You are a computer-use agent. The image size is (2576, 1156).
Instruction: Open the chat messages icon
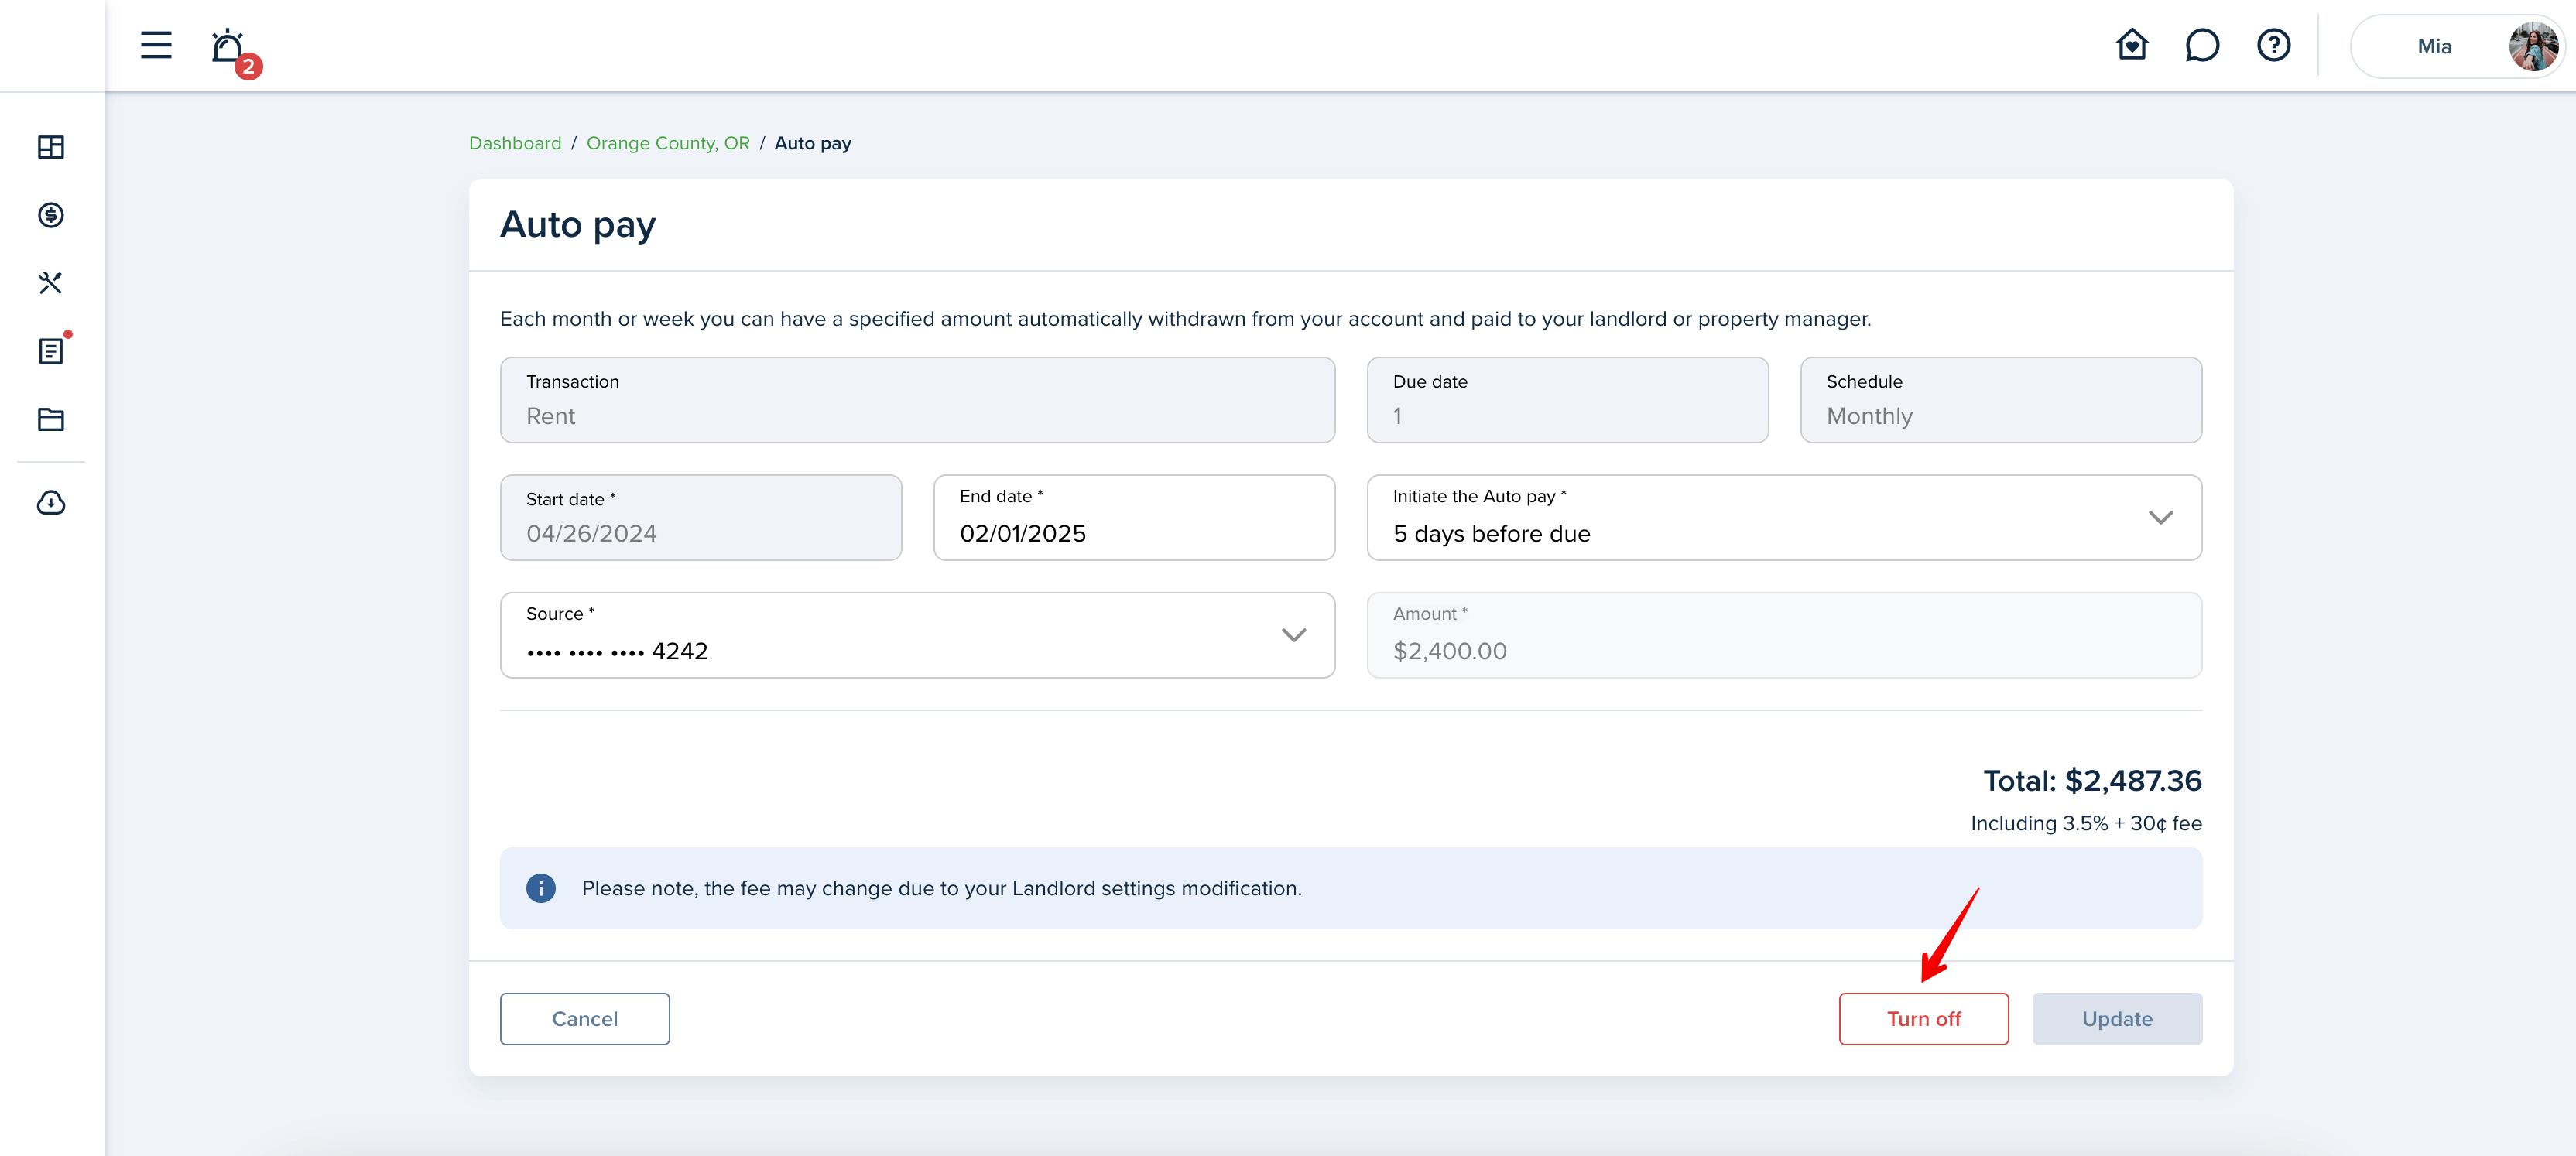(2202, 45)
